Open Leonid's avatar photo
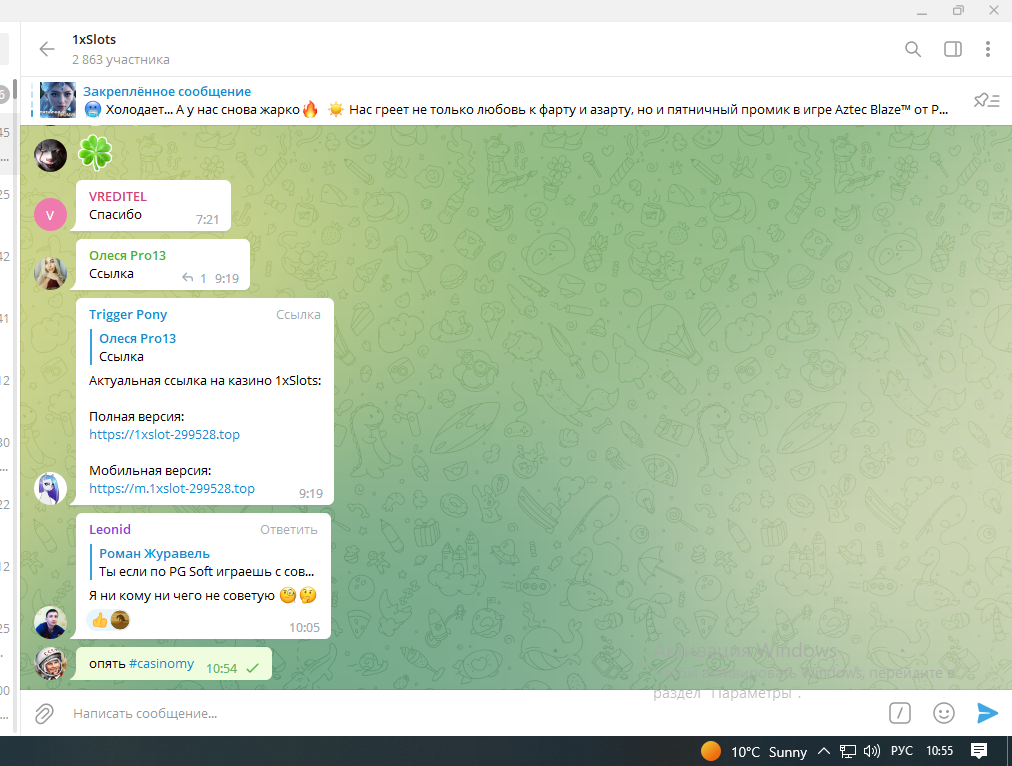Screen dimensions: 1012x766 click(x=50, y=622)
